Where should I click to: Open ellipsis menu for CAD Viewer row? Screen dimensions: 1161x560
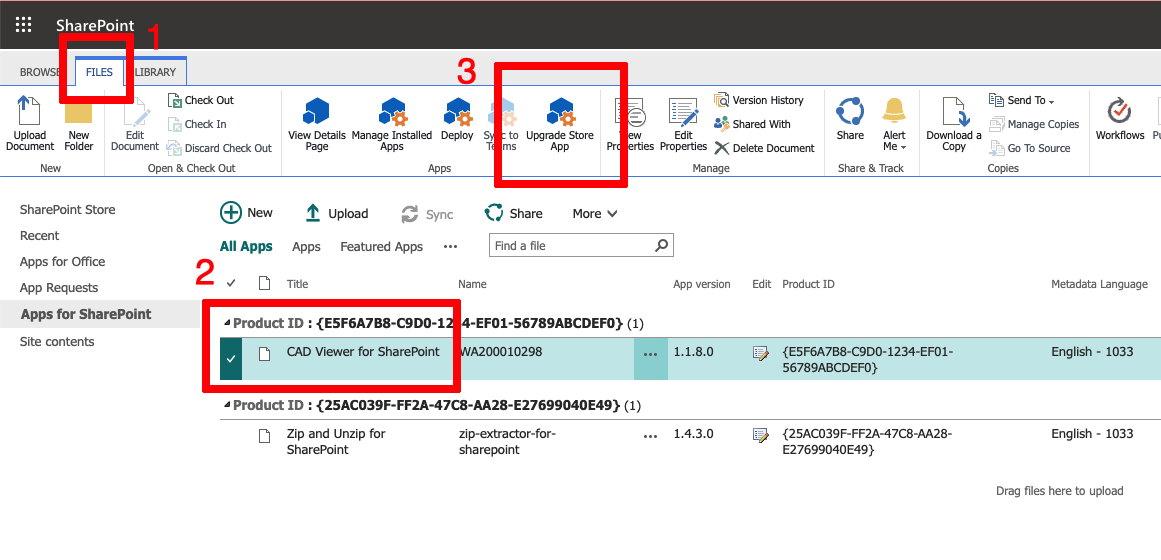(651, 355)
